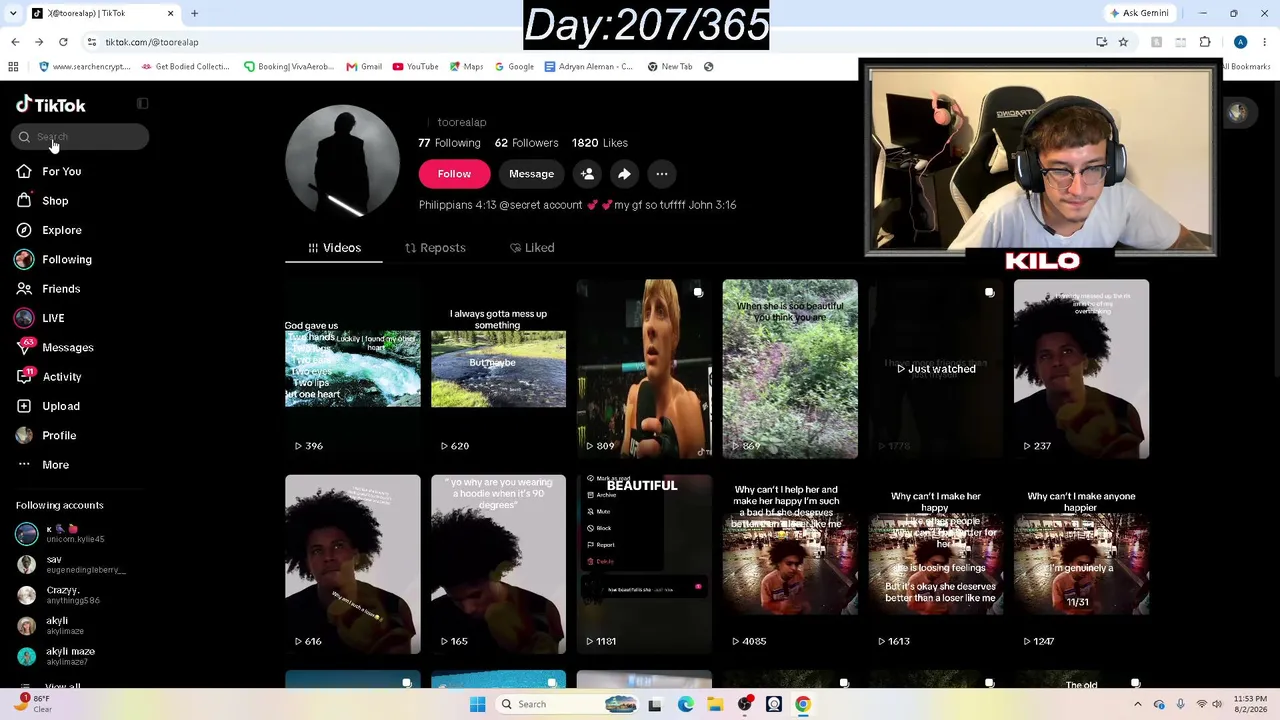The width and height of the screenshot is (1280, 720).
Task: Message the toorealap account
Action: (531, 174)
